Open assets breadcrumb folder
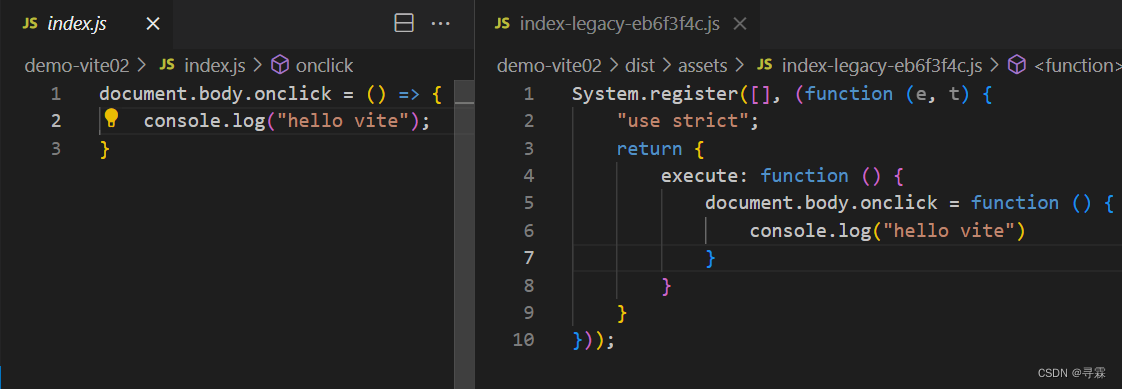Screen dimensions: 1122x389 702,66
